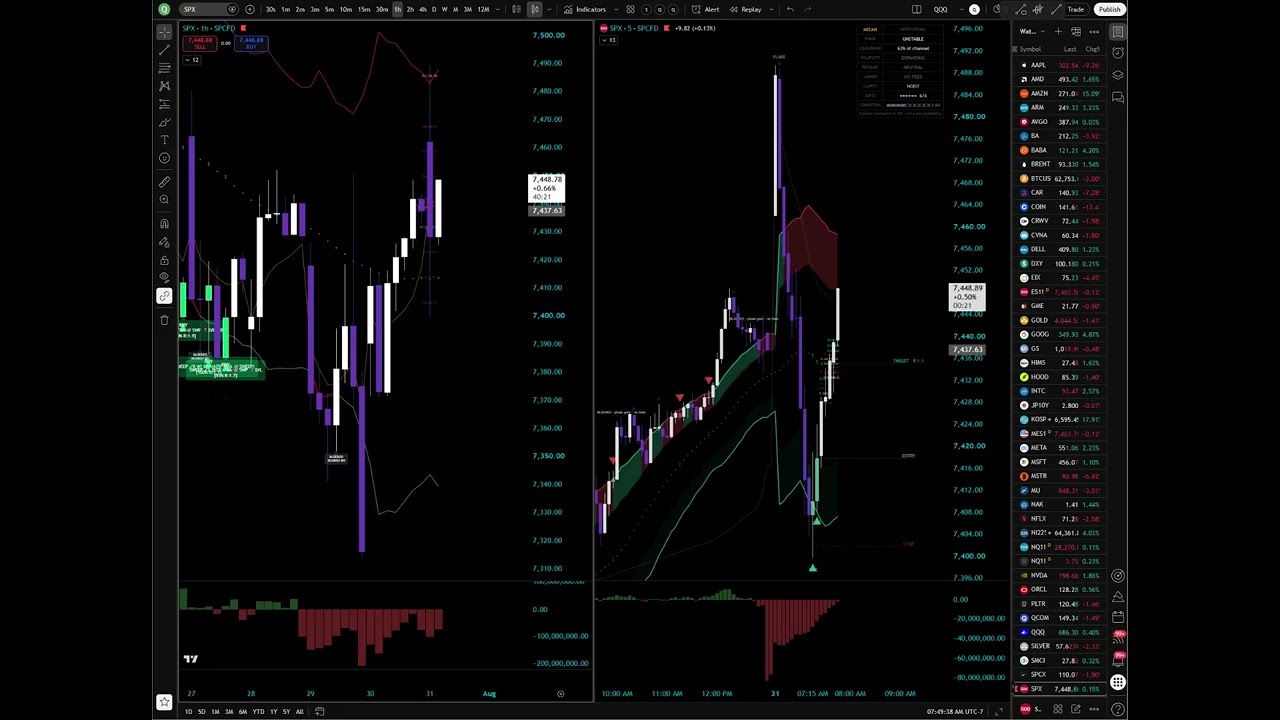Image resolution: width=1280 pixels, height=720 pixels.
Task: Select the 30s timeframe
Action: (270, 9)
